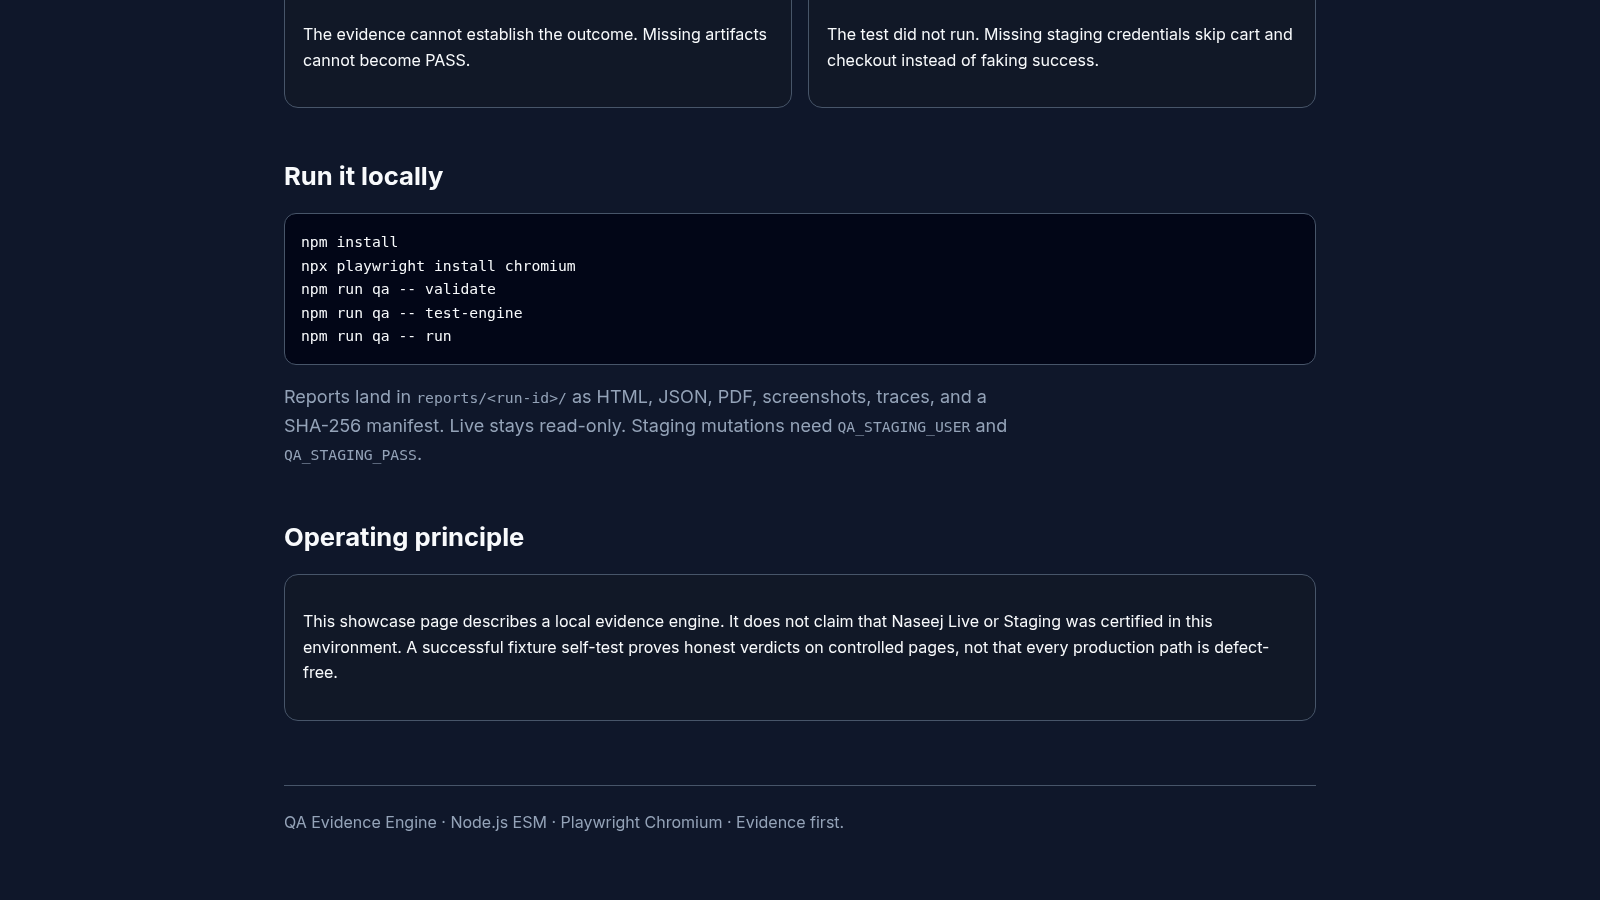The width and height of the screenshot is (1600, 900).
Task: Click the "npm run qa -- run" line
Action: pyautogui.click(x=376, y=336)
